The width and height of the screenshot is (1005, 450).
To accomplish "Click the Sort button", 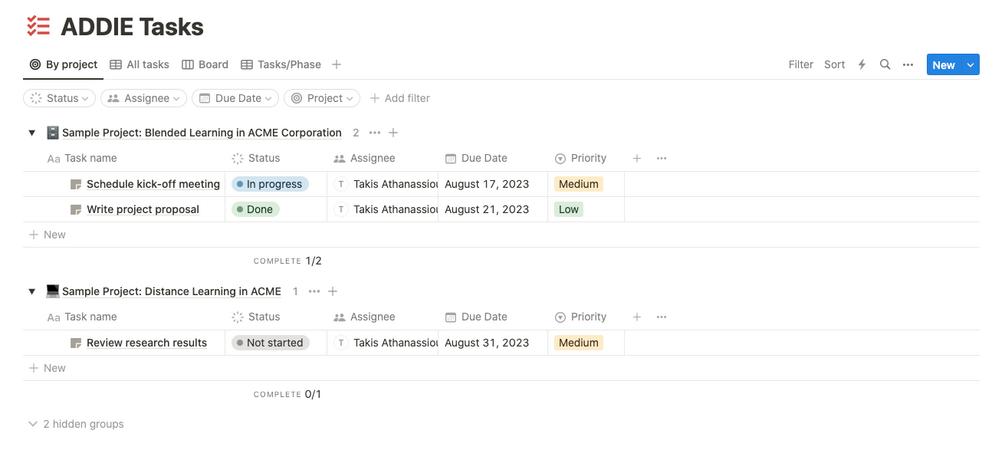I will (834, 65).
